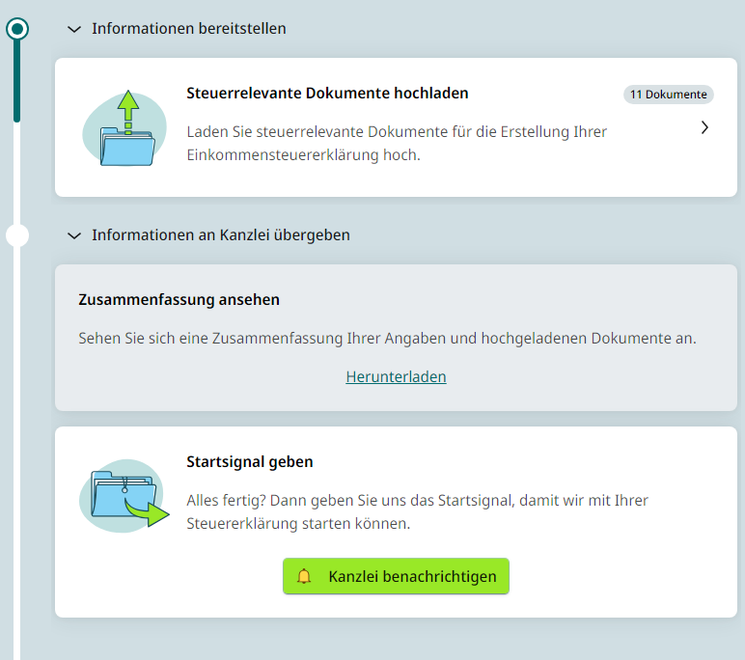This screenshot has width=745, height=660.
Task: Click the 'Herunterladen' link
Action: coord(396,377)
